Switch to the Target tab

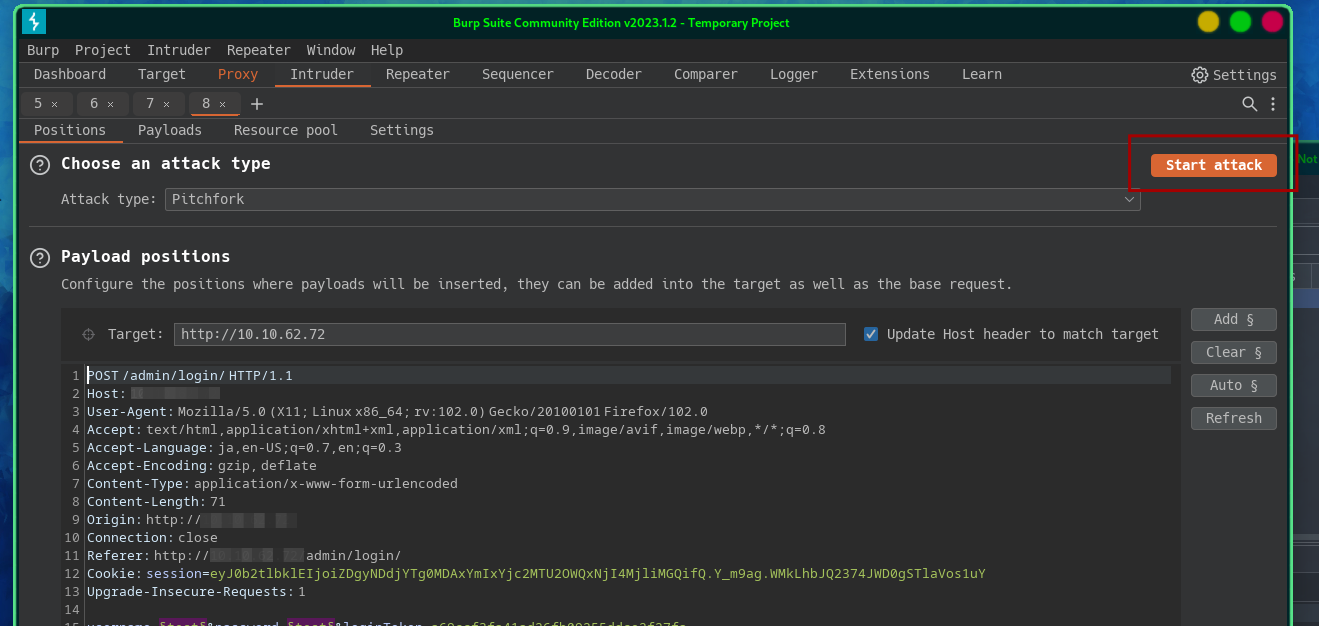point(162,74)
